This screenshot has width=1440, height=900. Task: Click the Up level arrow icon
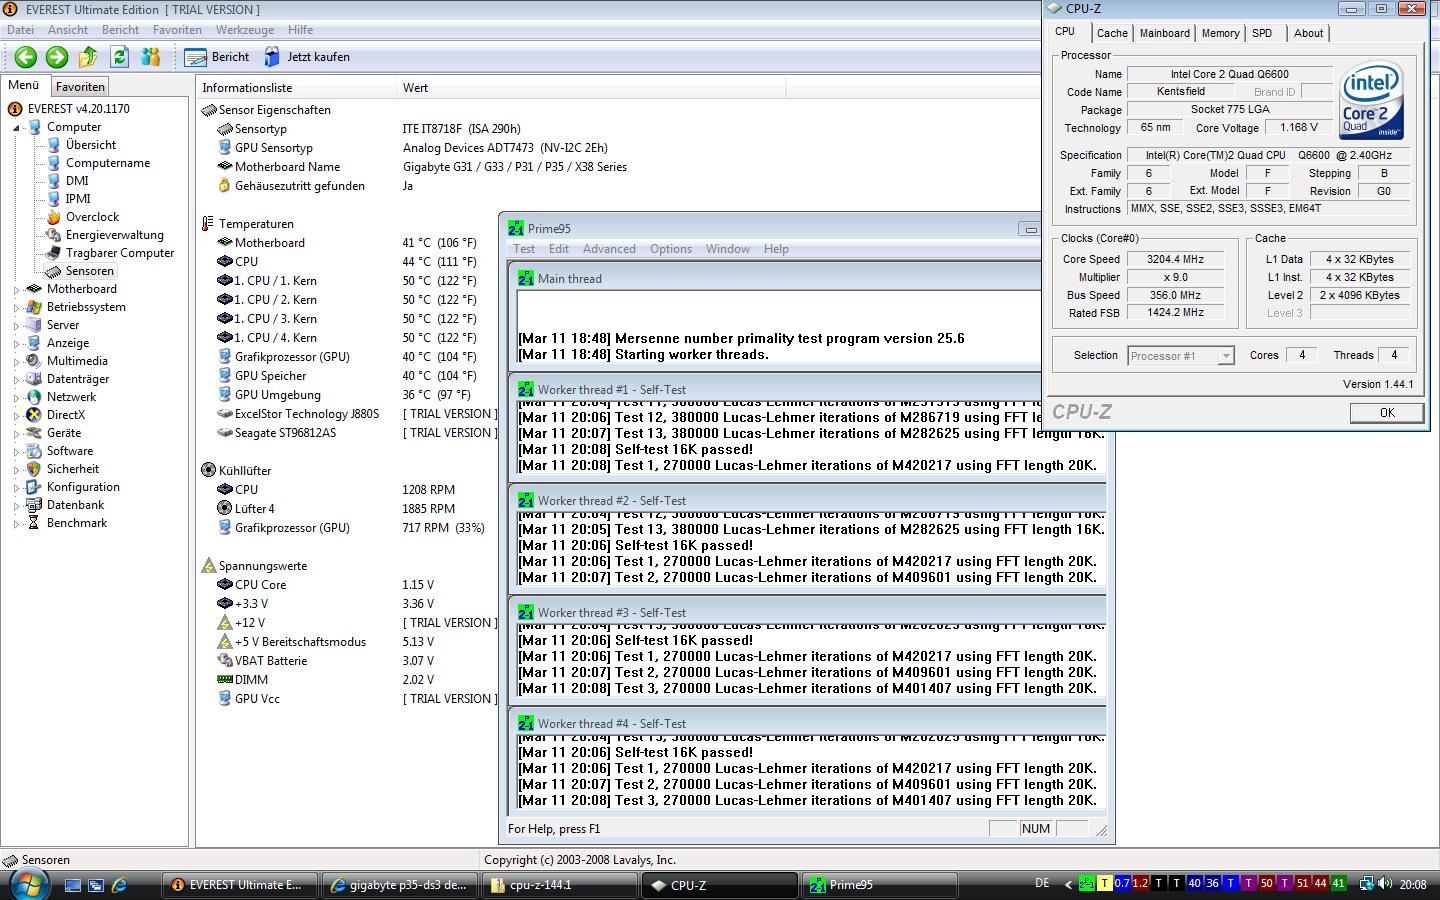pos(88,57)
